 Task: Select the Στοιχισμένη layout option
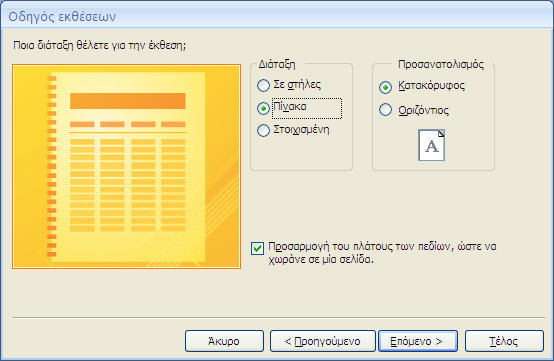263,130
